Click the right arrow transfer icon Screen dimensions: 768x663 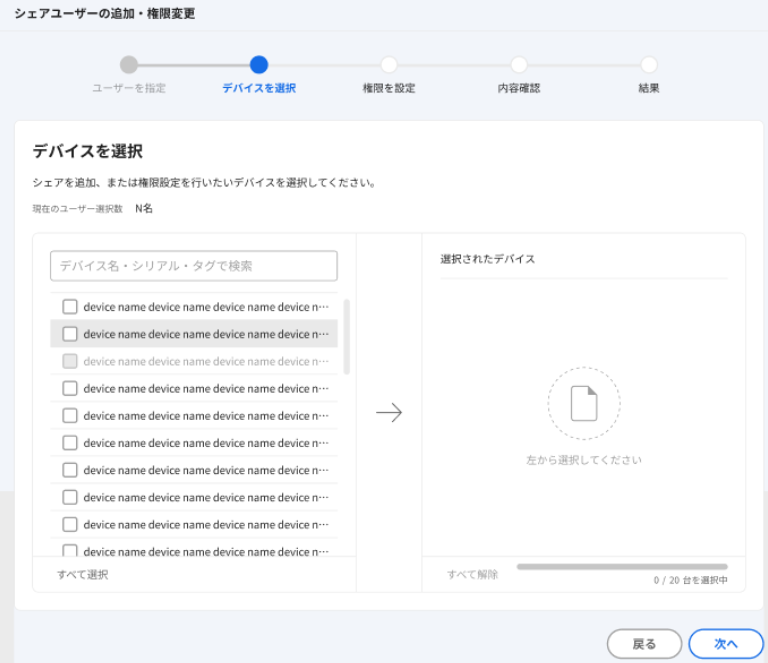tap(389, 412)
